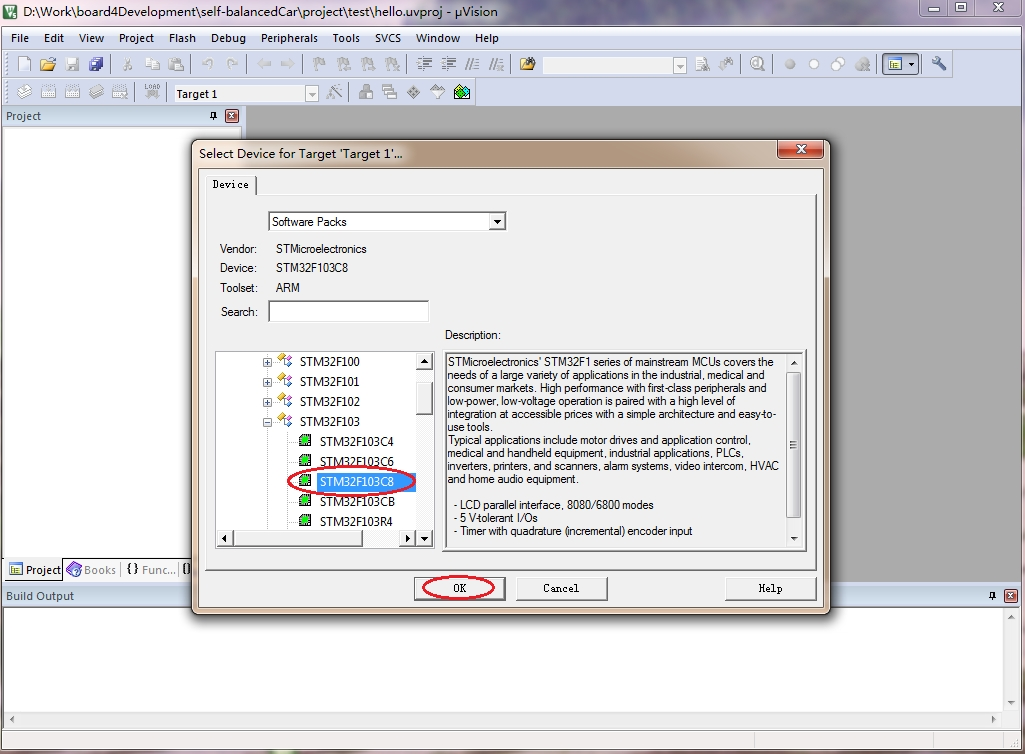This screenshot has height=754, width=1025.
Task: Open the Project menu
Action: coord(136,38)
